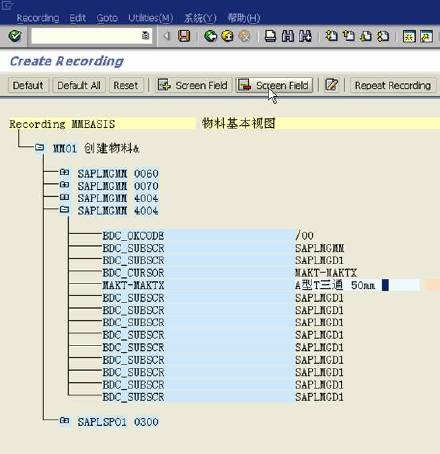
Task: Click the Last Page icon
Action: click(x=383, y=36)
